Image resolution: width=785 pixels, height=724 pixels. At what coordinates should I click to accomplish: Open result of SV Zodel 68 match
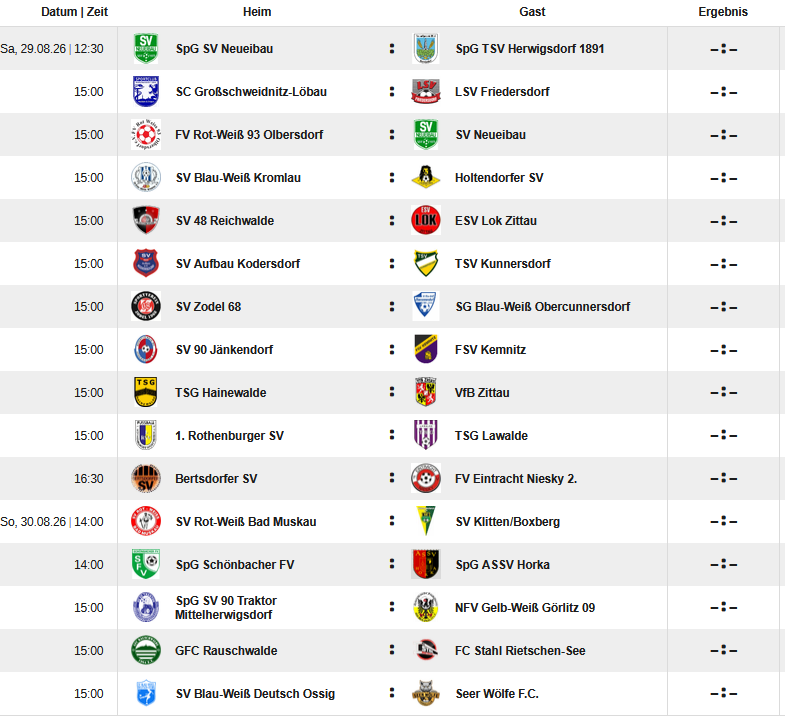click(723, 307)
